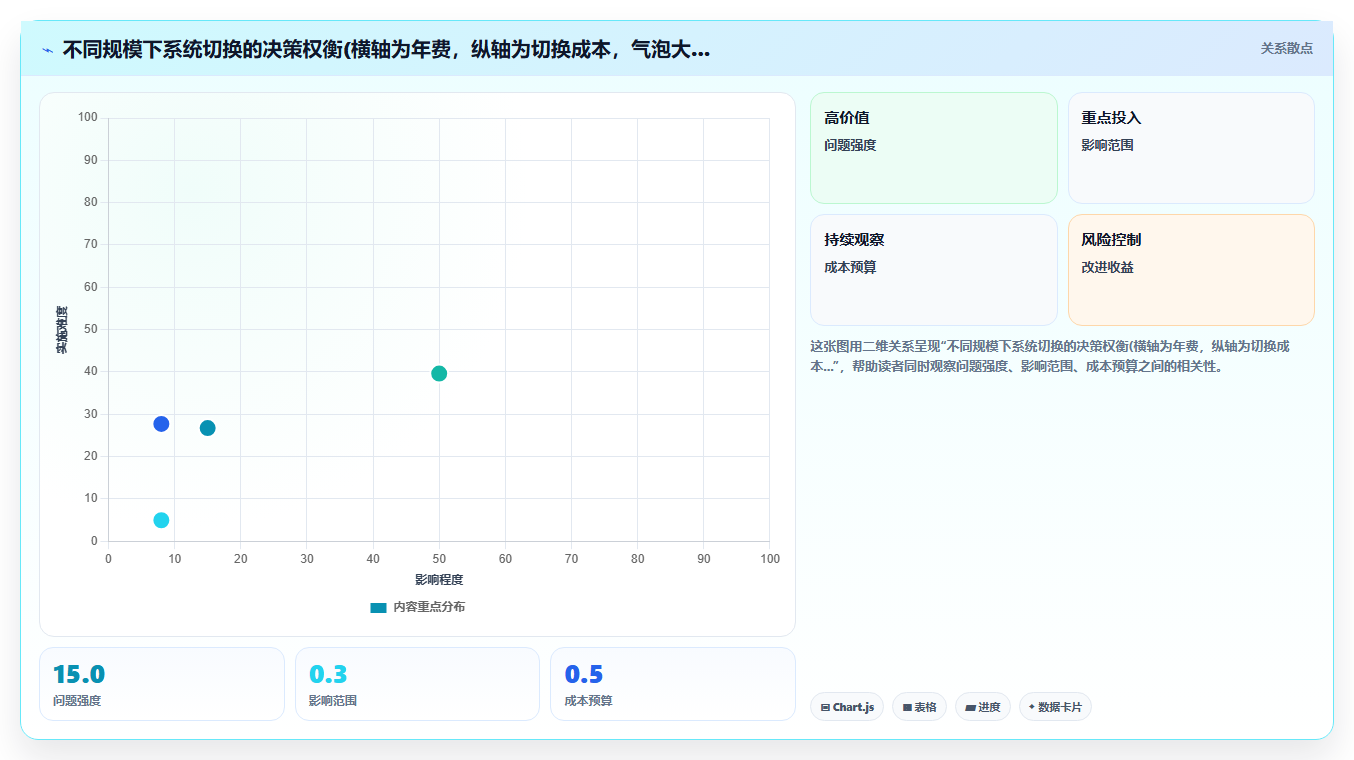Toggle the 内容重点分布 legend entry

417,607
